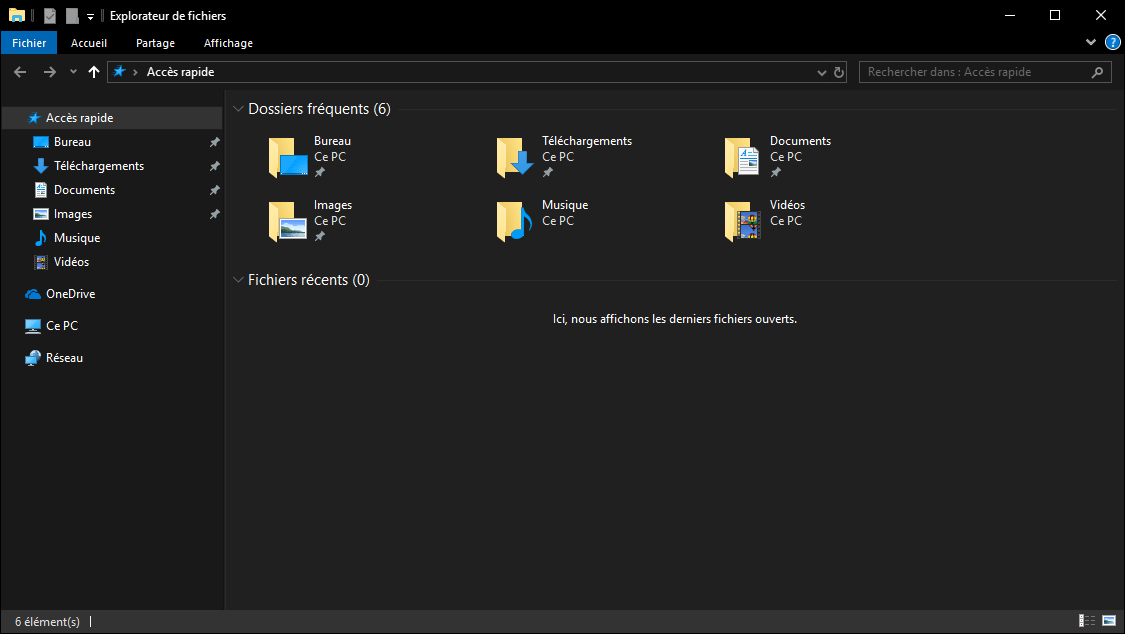Click the Fichiers récents (0) header text
Screen dimensions: 1125x634
tap(309, 280)
